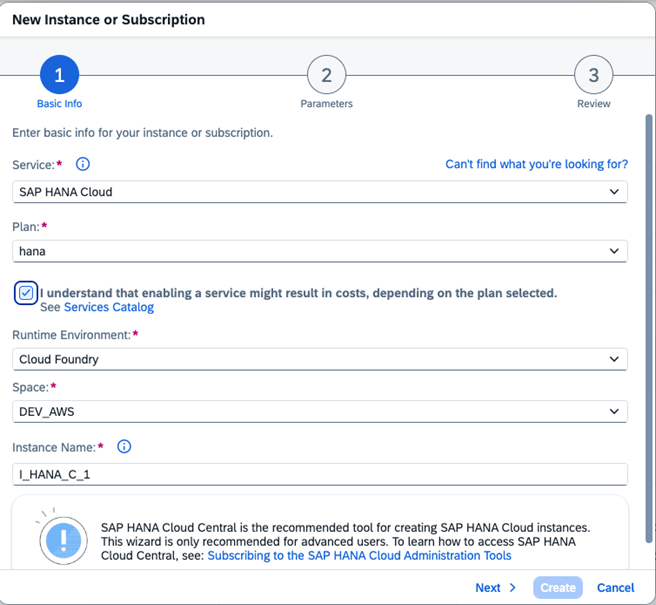Click the Instance Name input field
Image resolution: width=656 pixels, height=605 pixels.
(322, 474)
